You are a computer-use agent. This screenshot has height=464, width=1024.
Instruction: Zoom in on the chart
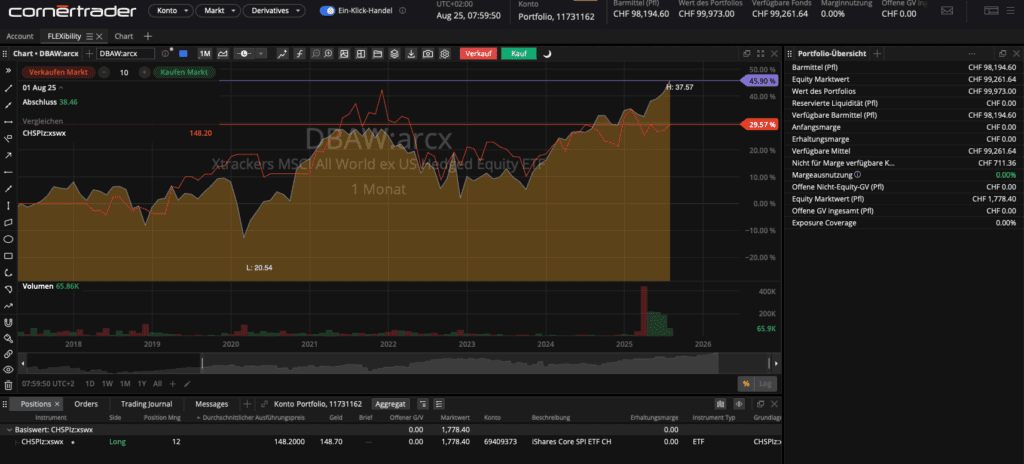[x=328, y=54]
